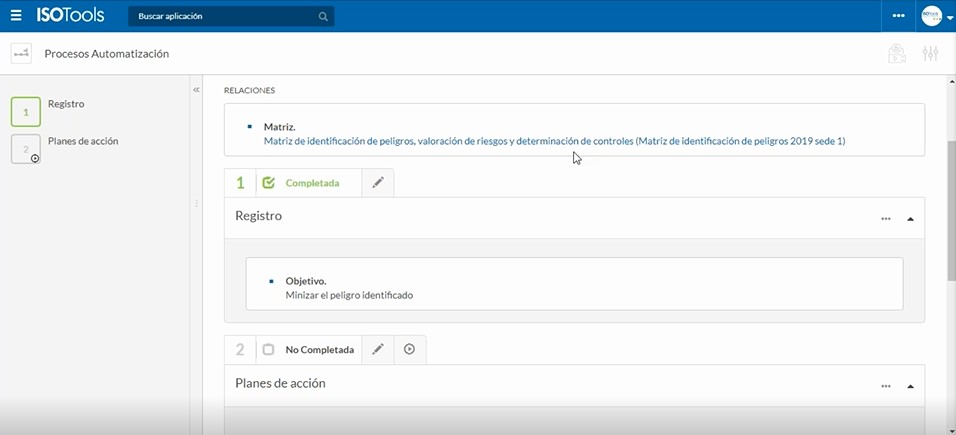Open the settings sliders icon
Image resolution: width=956 pixels, height=435 pixels.
point(930,54)
